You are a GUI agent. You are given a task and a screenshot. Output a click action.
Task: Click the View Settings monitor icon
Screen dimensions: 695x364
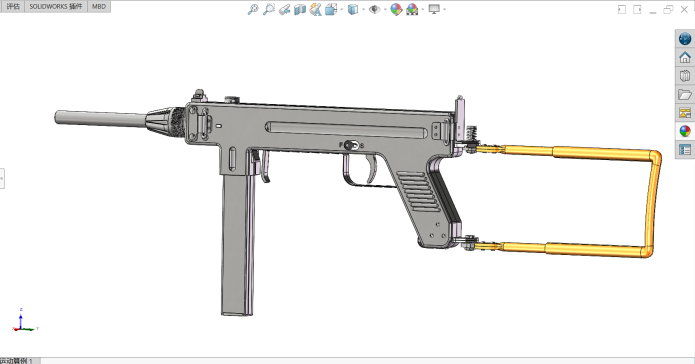point(434,9)
